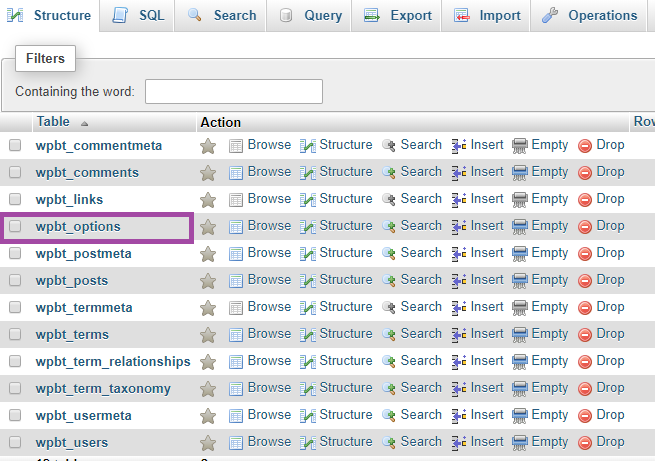Image resolution: width=655 pixels, height=461 pixels.
Task: Click Drop link for wpbt_term_relationships
Action: click(609, 361)
